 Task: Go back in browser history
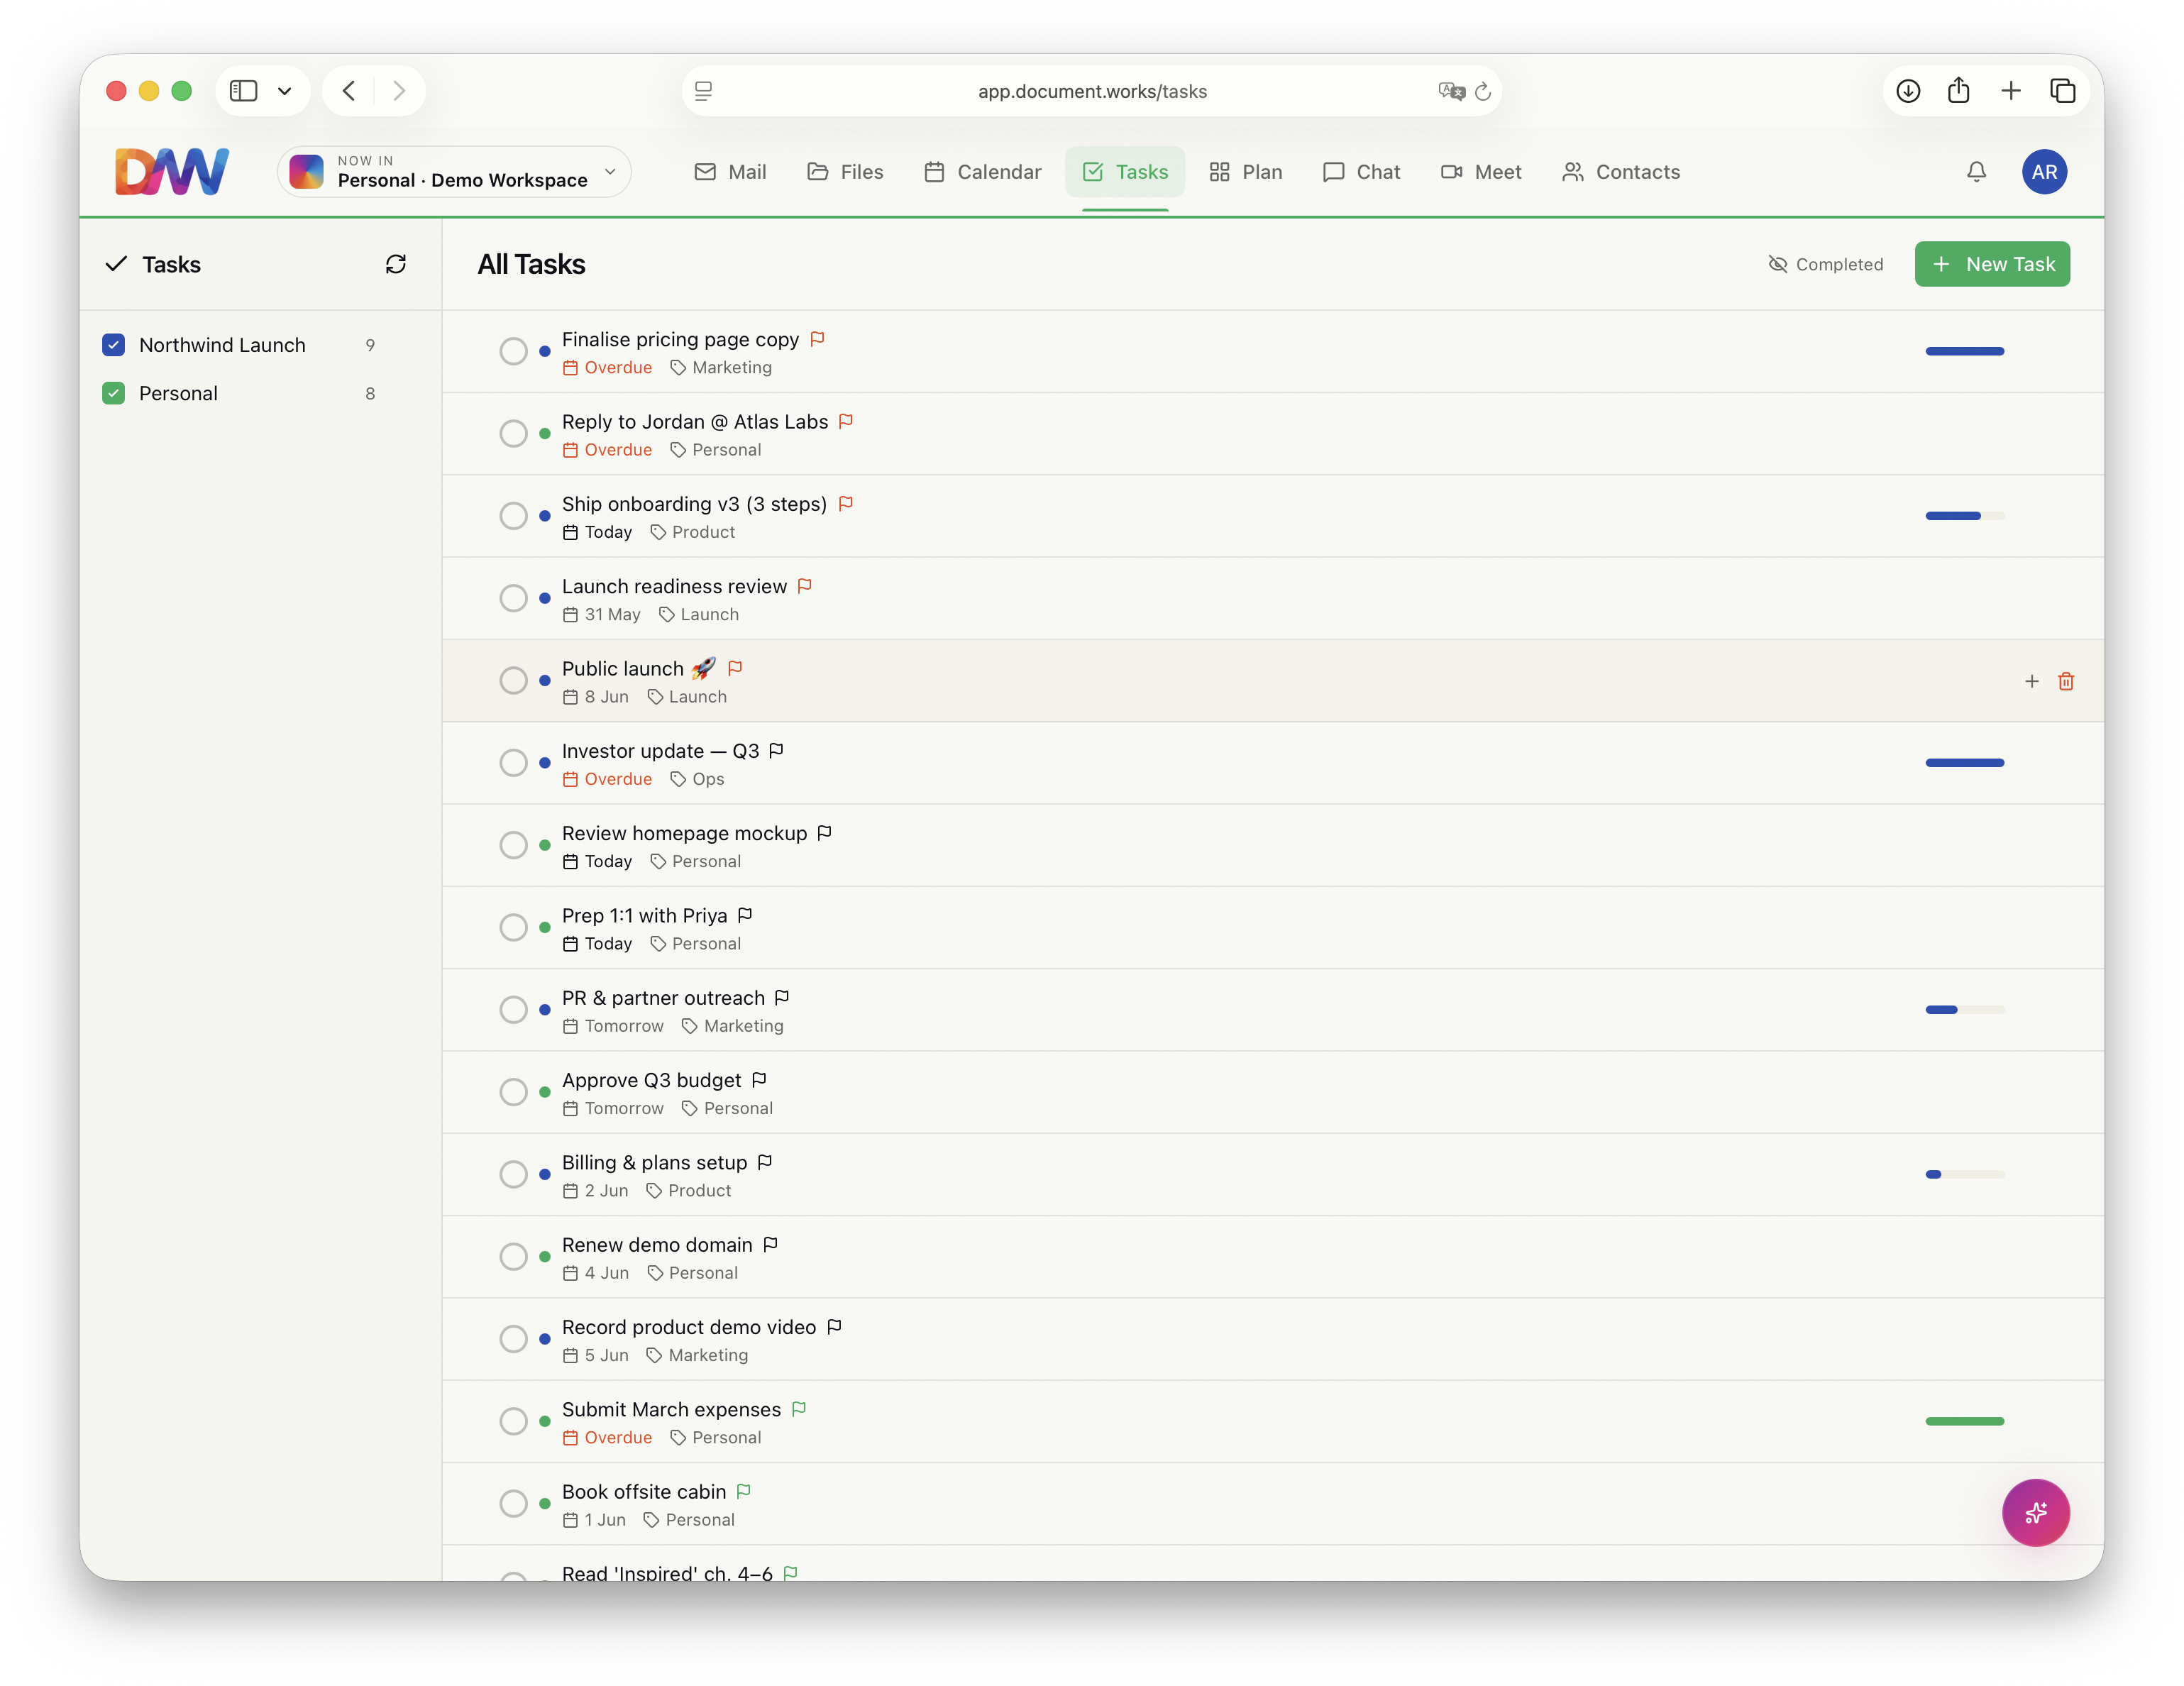pos(349,91)
